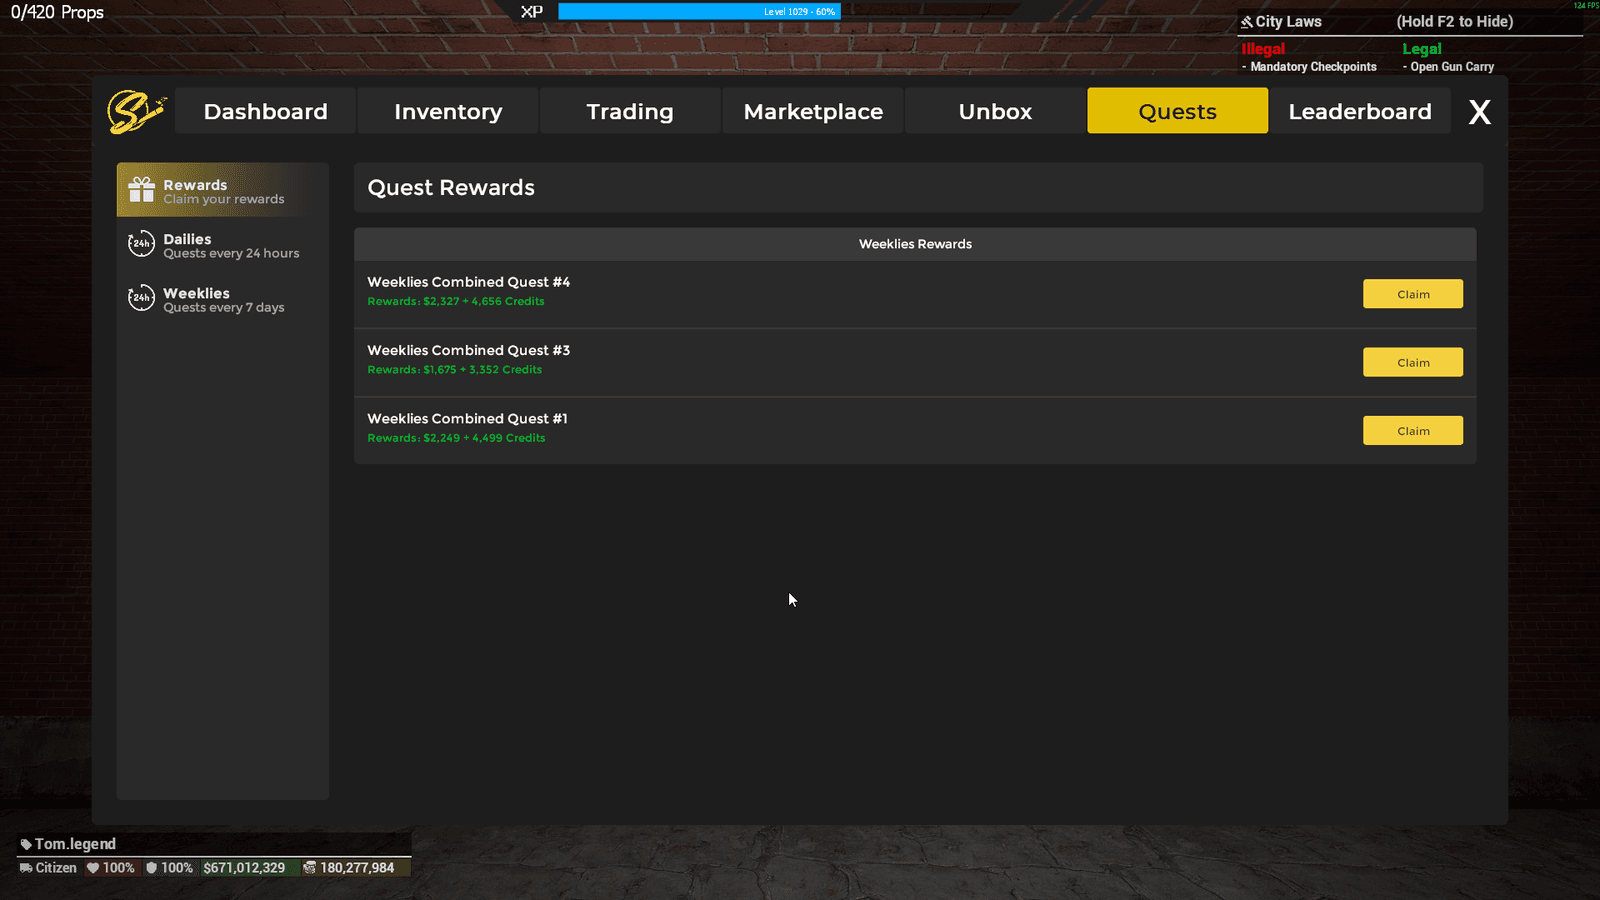Click the XP label beside the bar
The image size is (1600, 900).
[x=532, y=12]
